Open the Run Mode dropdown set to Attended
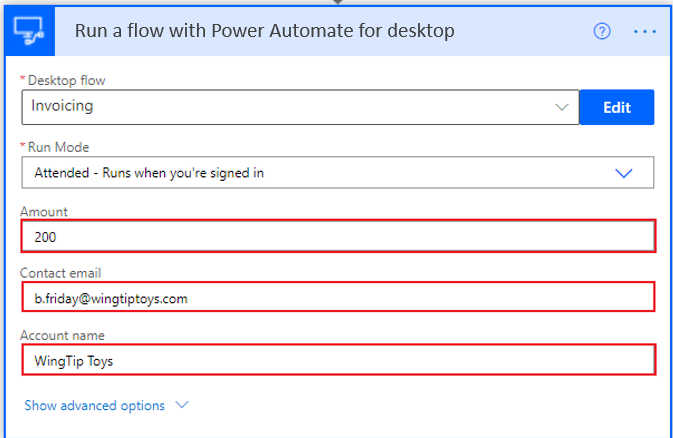673x438 pixels. pyautogui.click(x=338, y=173)
